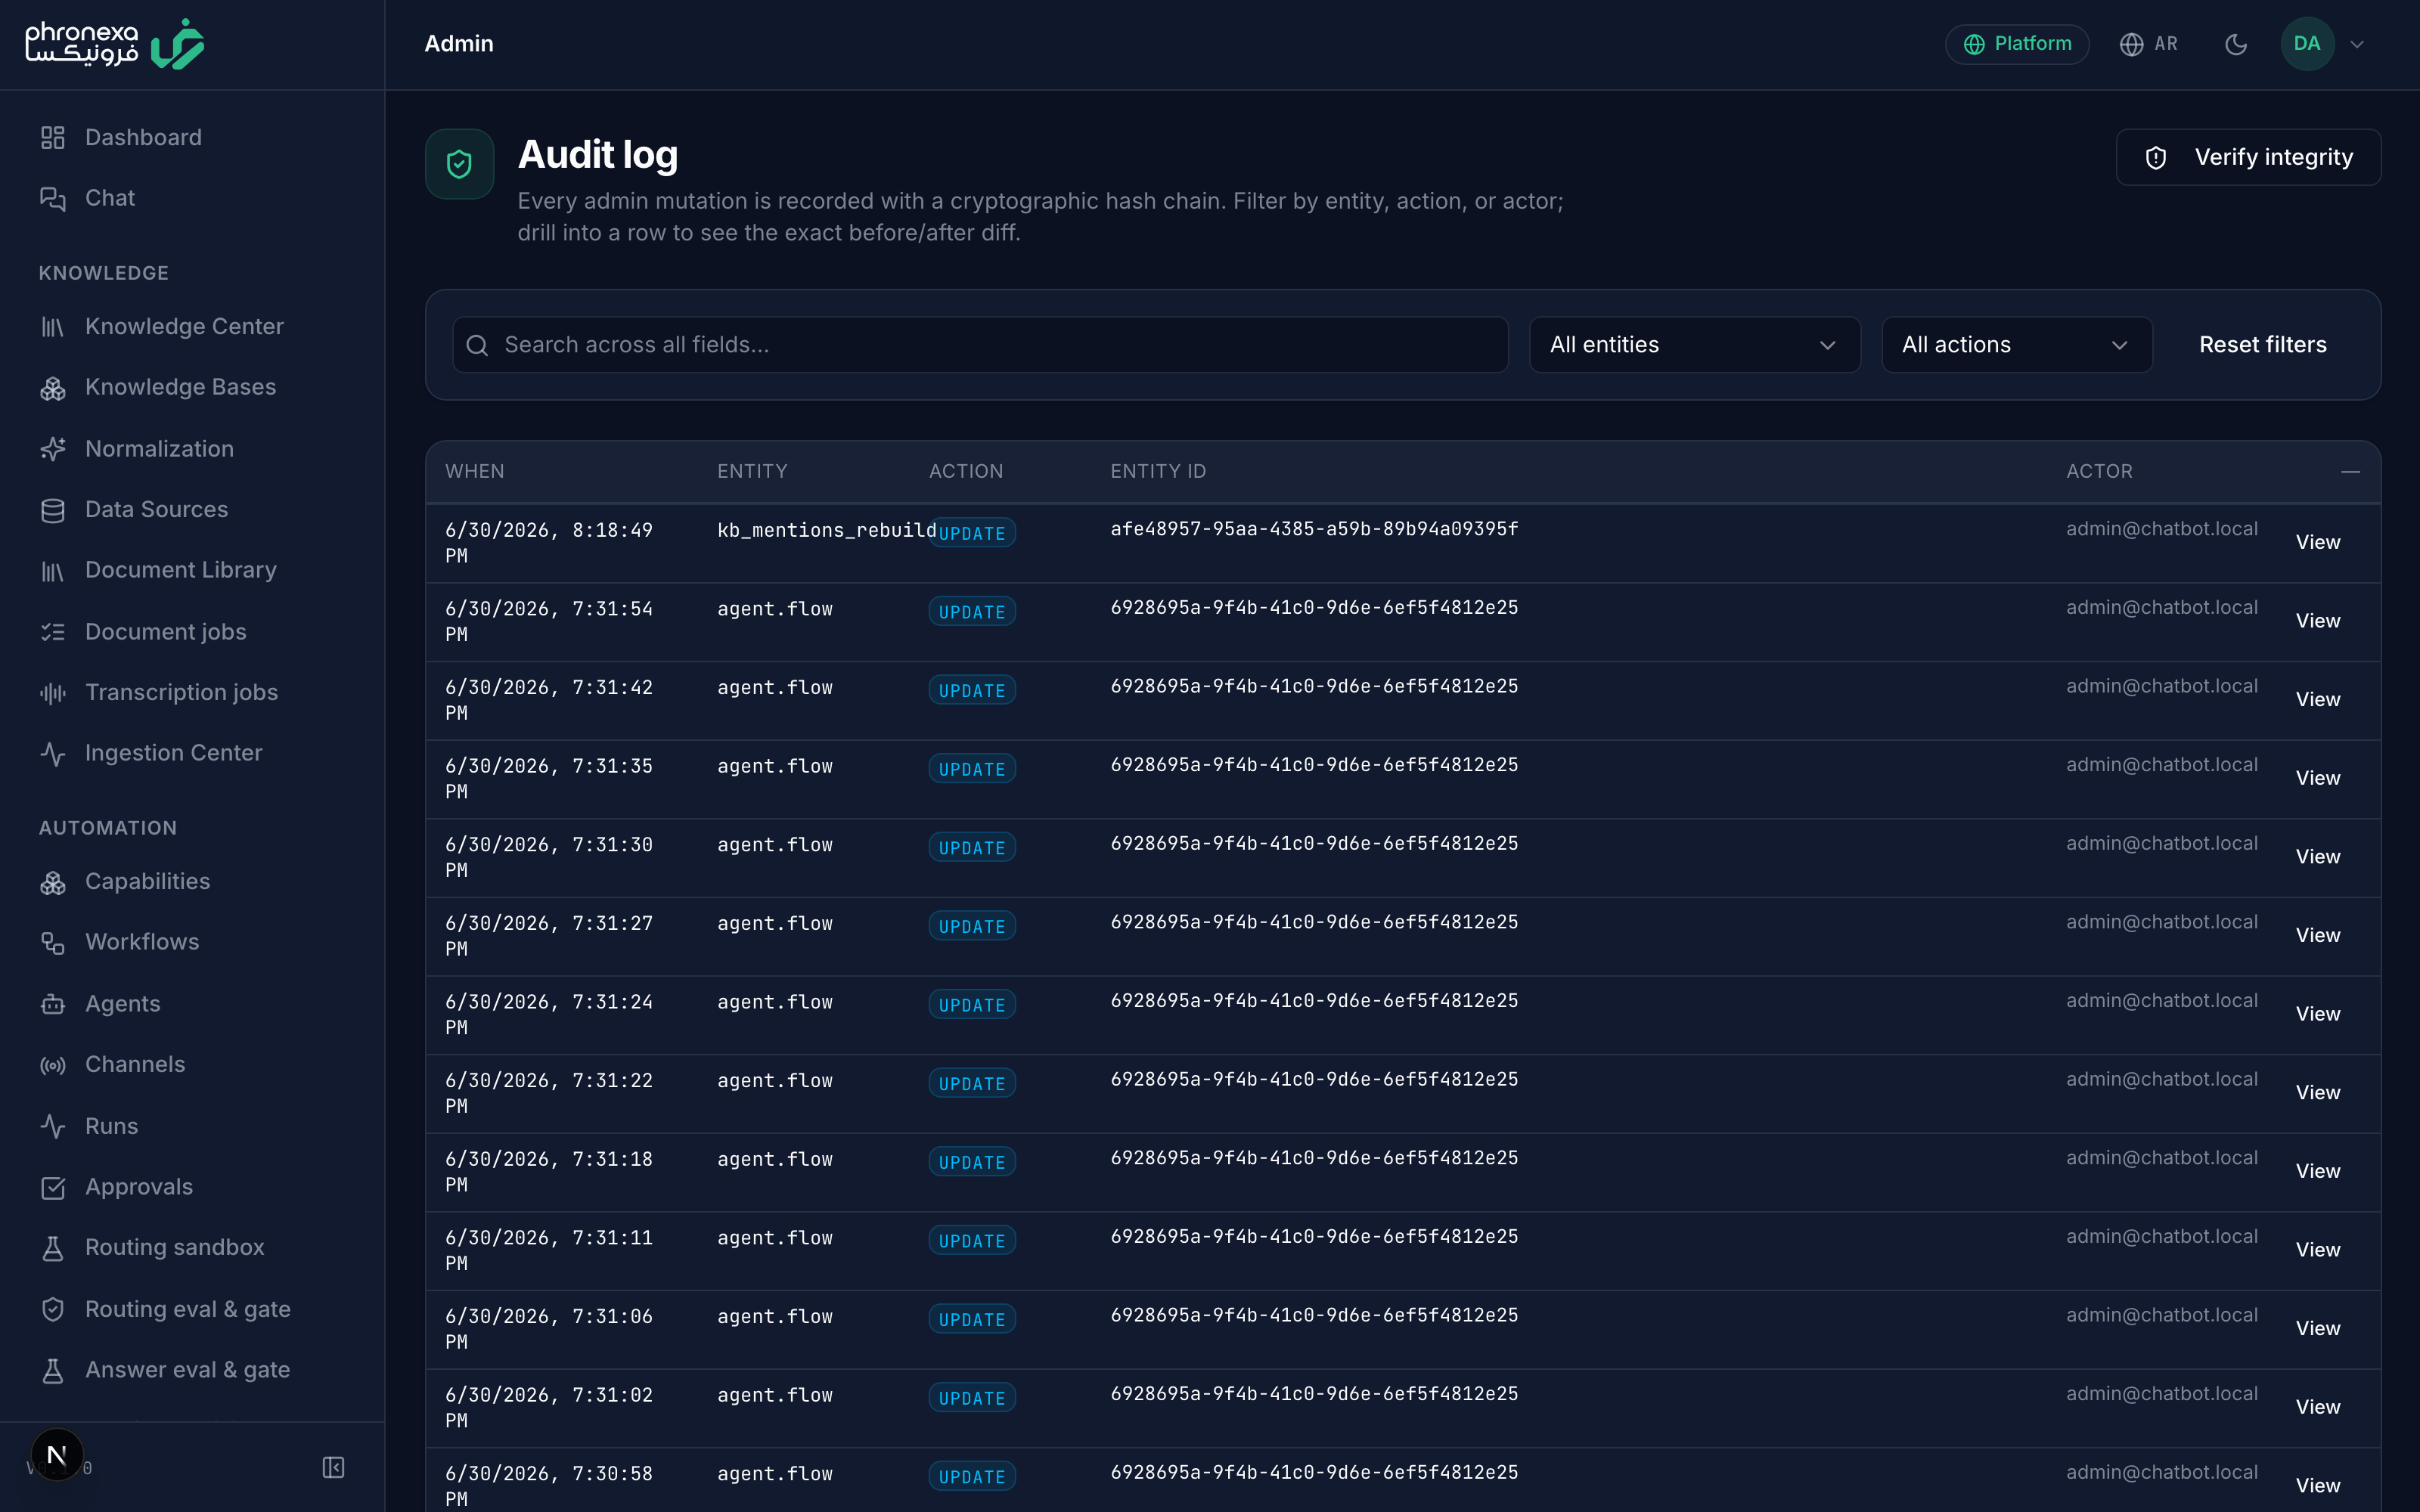Image resolution: width=2420 pixels, height=1512 pixels.
Task: View the 7:31:54 PM agent.flow entry
Action: click(x=2318, y=621)
